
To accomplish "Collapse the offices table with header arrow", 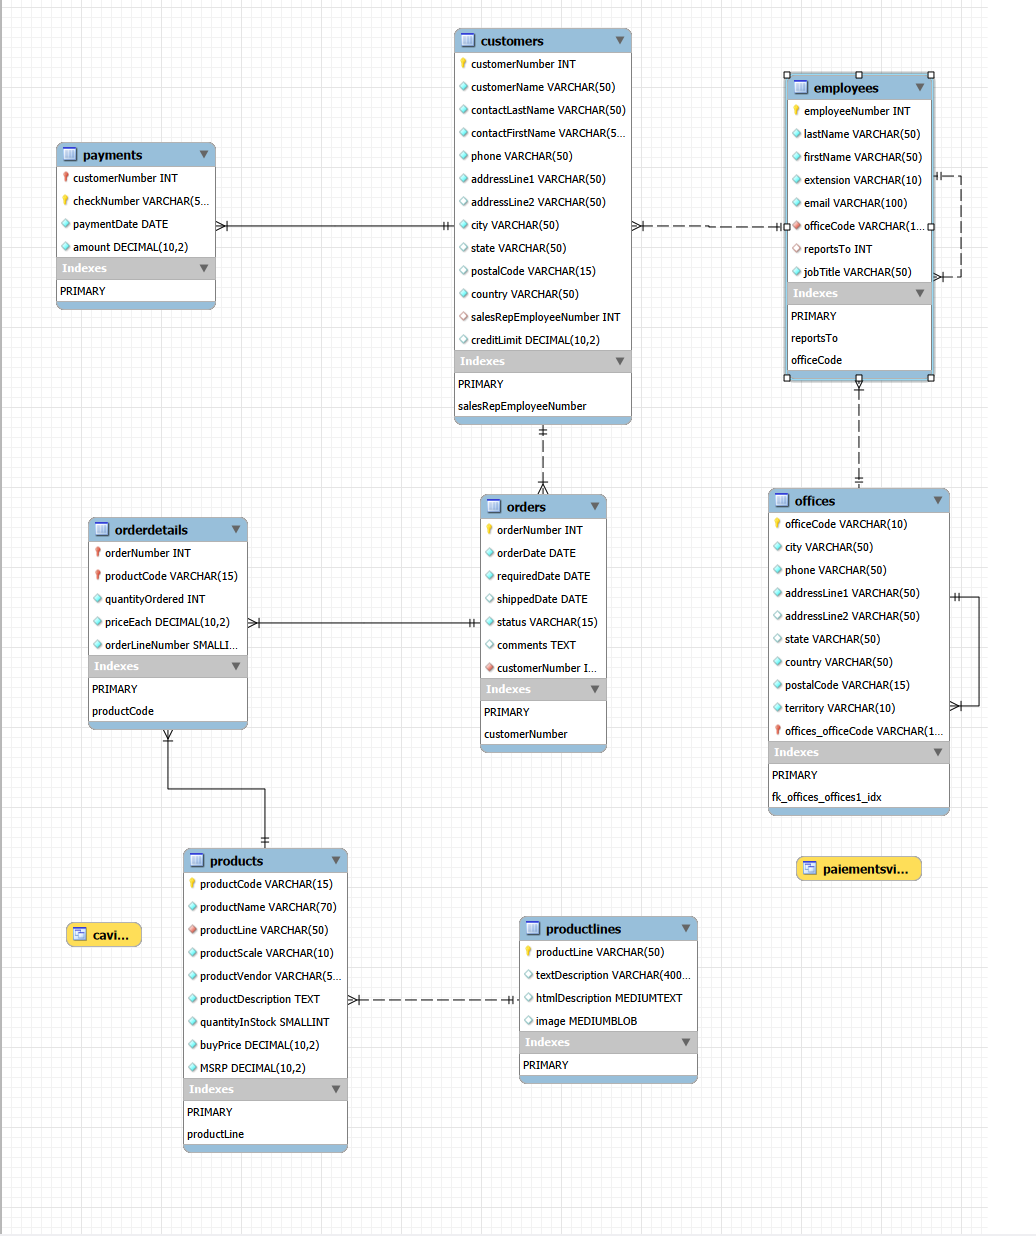I will (x=938, y=501).
